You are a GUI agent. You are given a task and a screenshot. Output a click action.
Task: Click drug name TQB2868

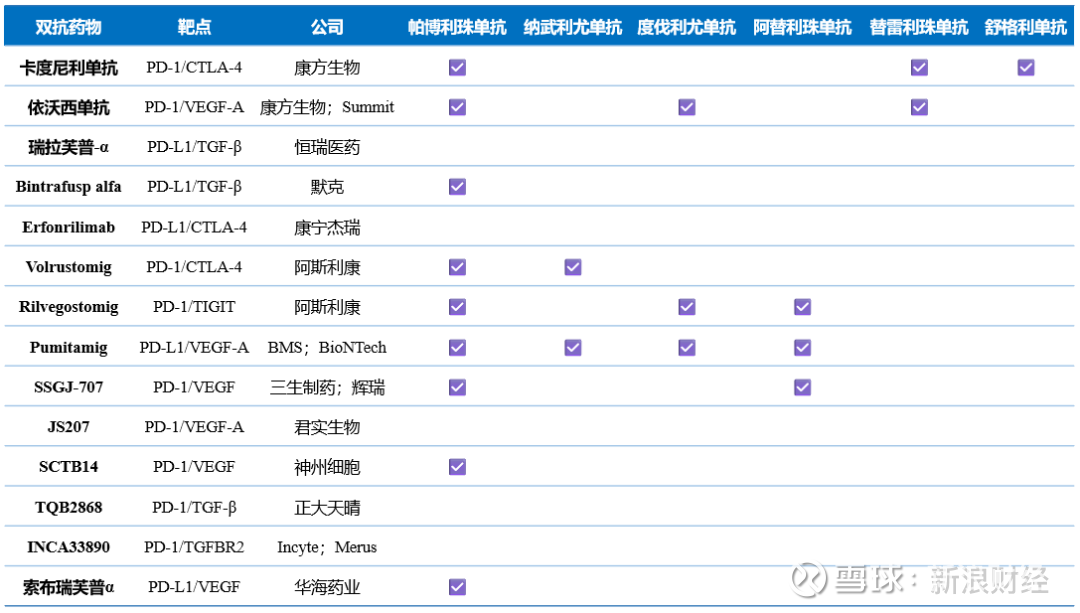coord(68,508)
